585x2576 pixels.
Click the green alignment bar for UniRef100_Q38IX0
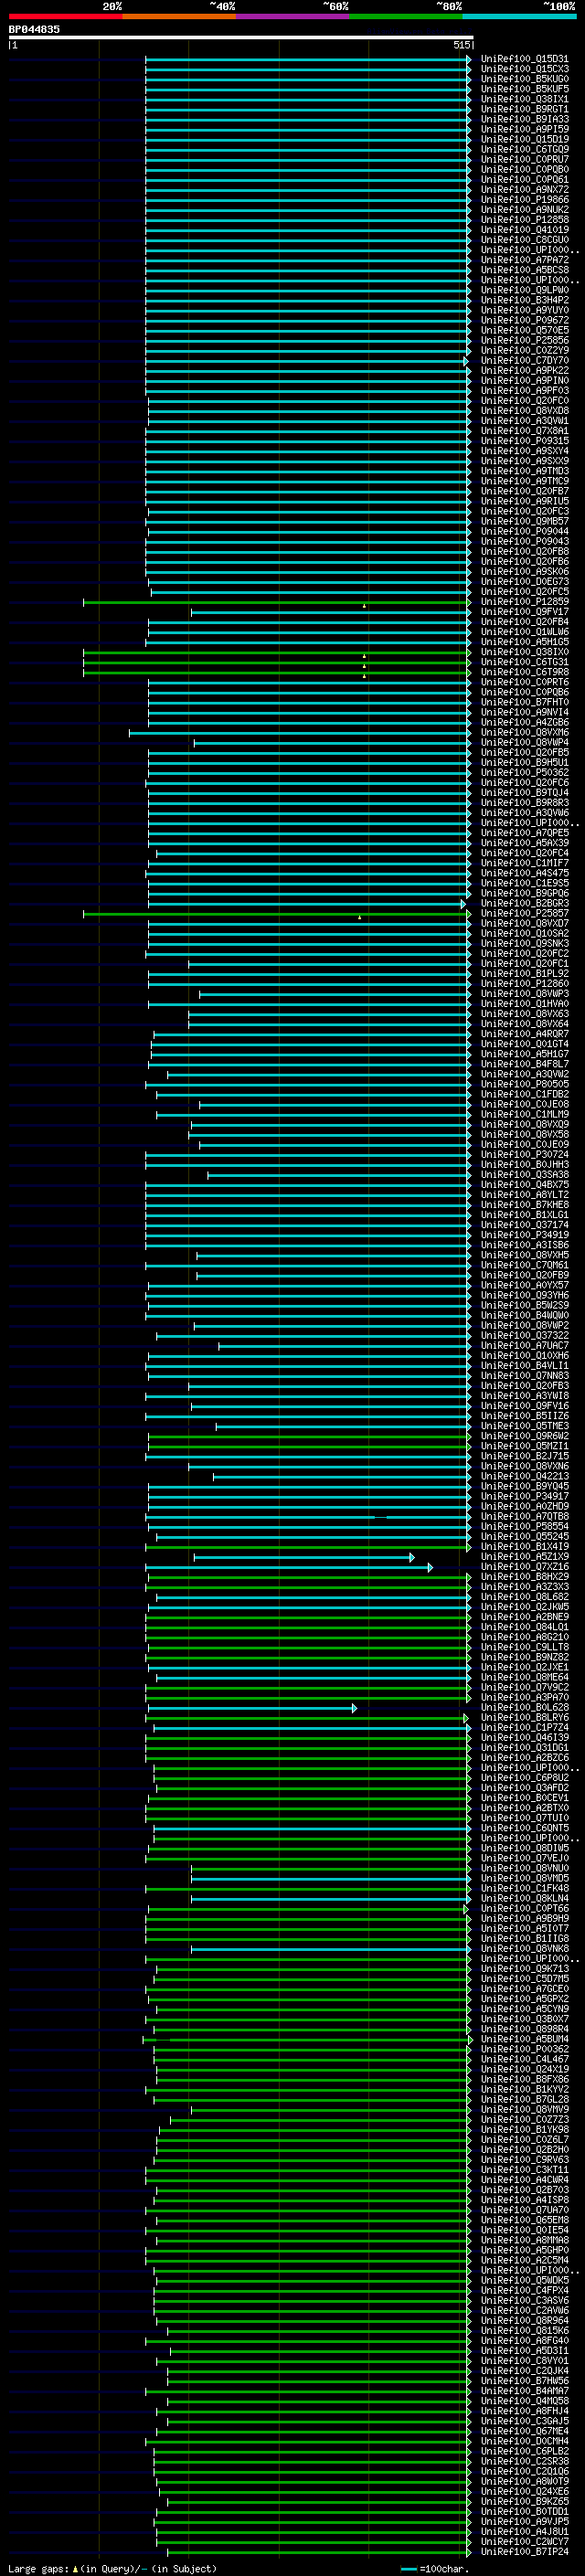click(276, 652)
